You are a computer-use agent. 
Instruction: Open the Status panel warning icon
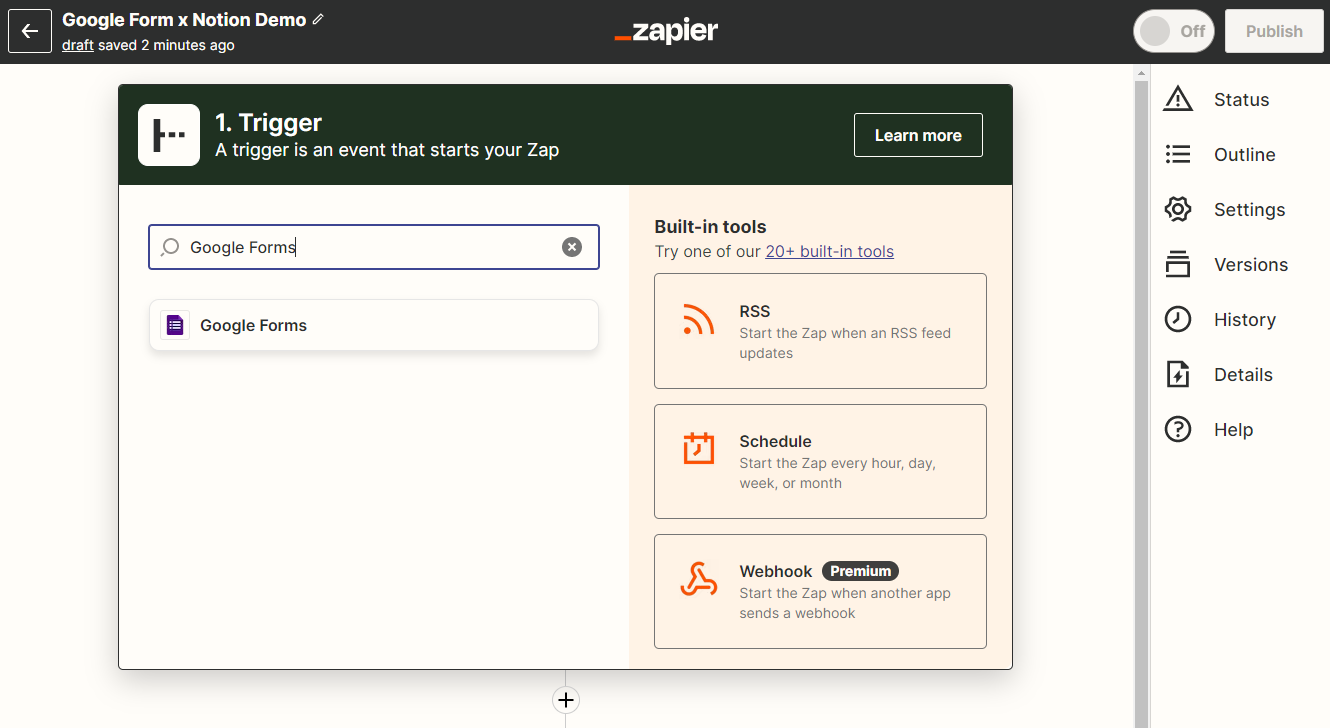(1178, 99)
